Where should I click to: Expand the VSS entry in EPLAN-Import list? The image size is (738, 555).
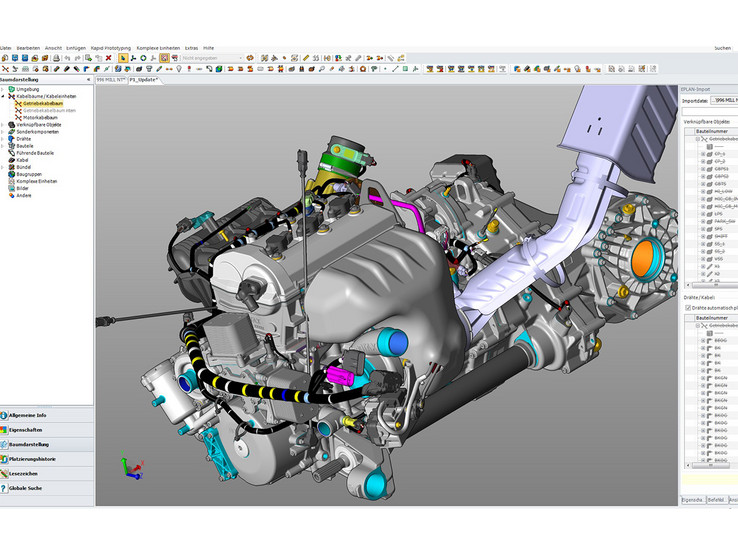pos(703,259)
